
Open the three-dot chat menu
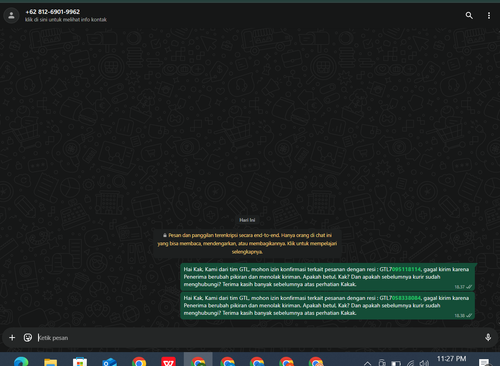(x=489, y=16)
